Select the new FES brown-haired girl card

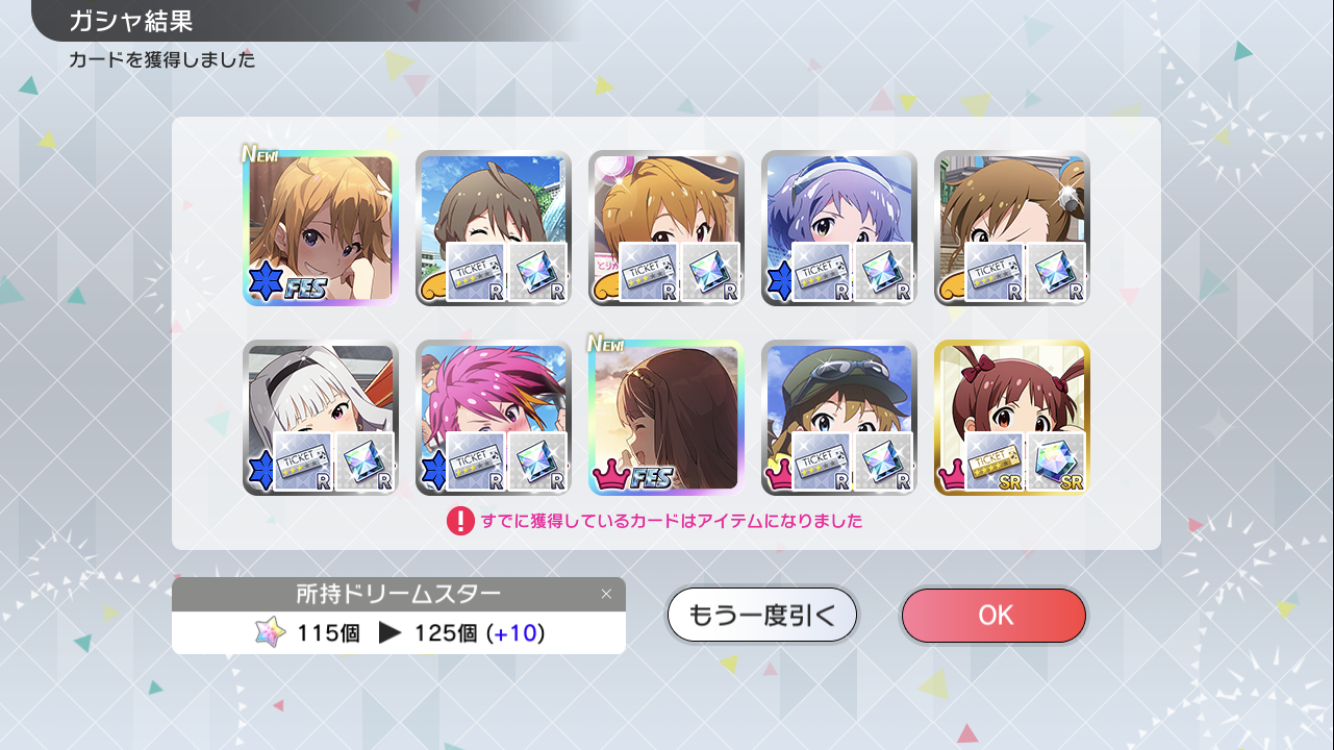click(666, 417)
